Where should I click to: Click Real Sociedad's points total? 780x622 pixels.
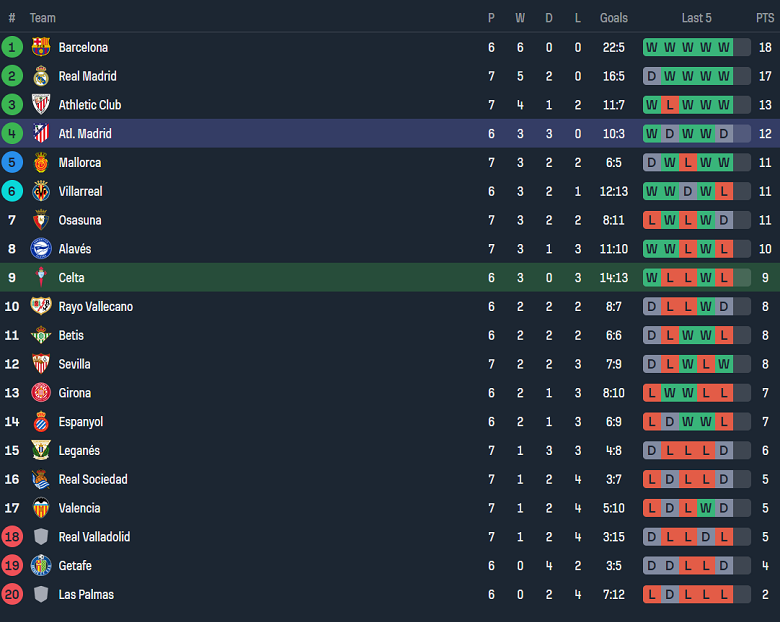[x=765, y=480]
